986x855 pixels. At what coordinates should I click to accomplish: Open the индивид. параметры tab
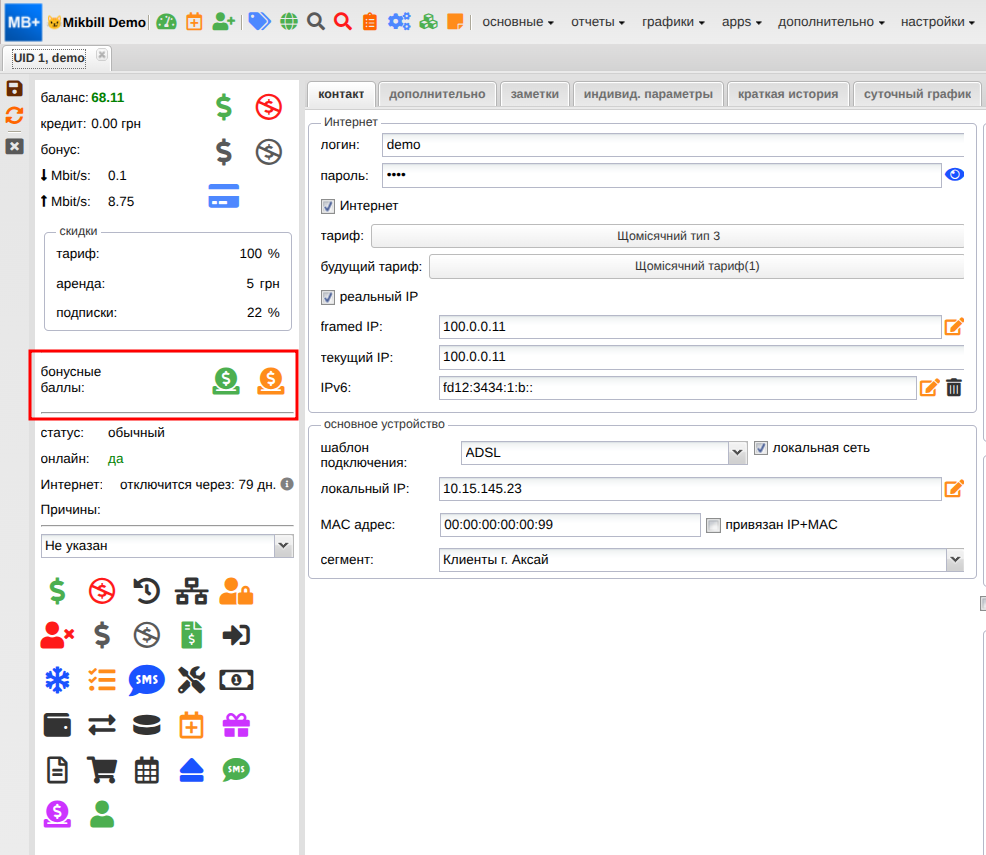648,94
